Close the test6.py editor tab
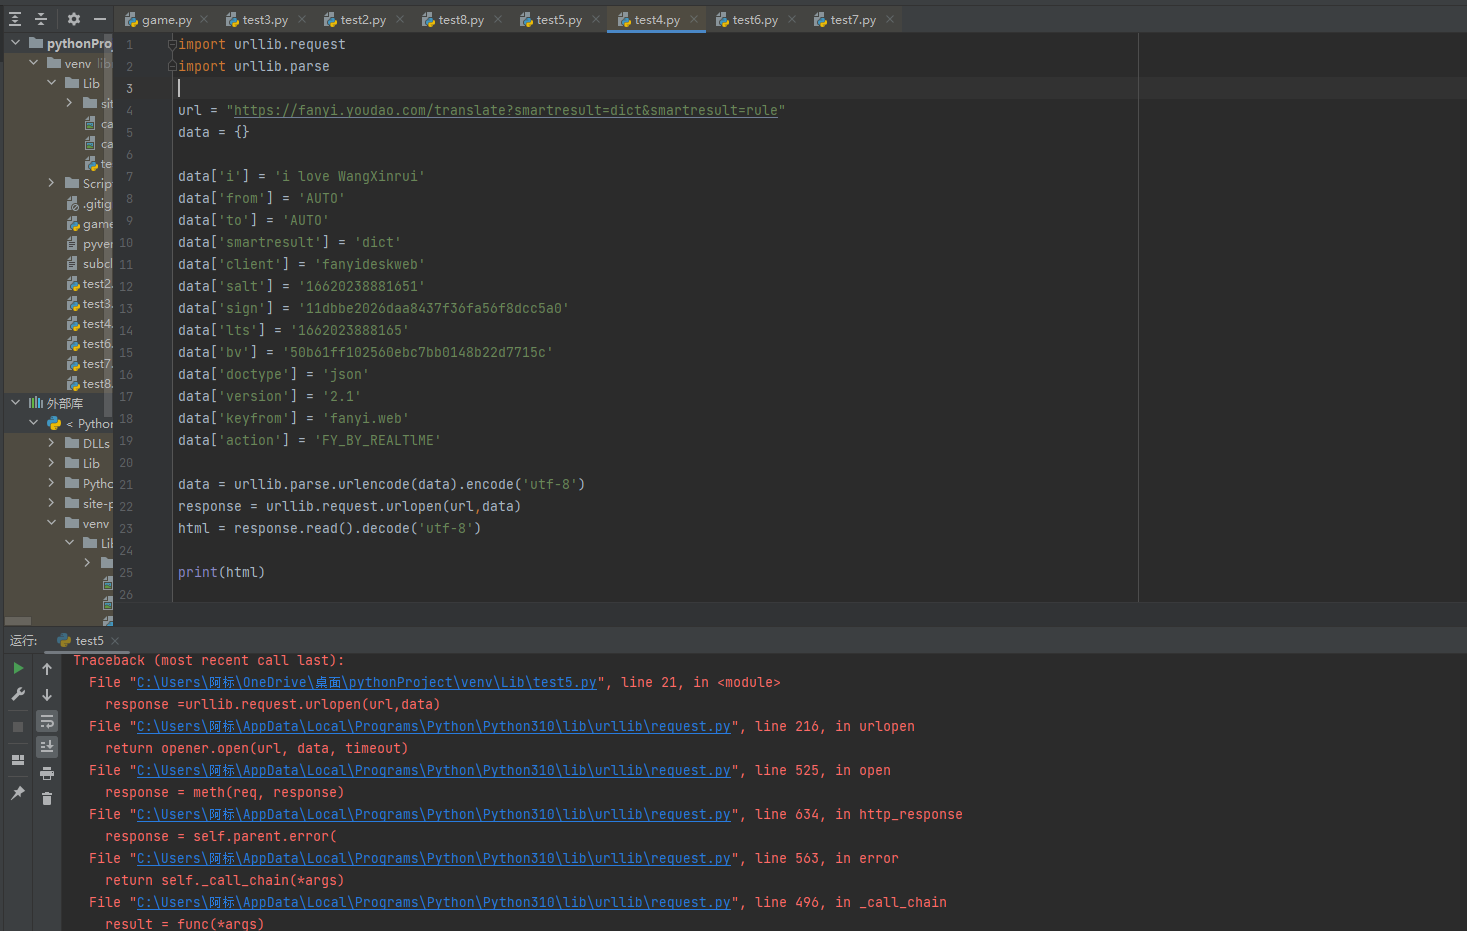The width and height of the screenshot is (1467, 931). [x=792, y=19]
